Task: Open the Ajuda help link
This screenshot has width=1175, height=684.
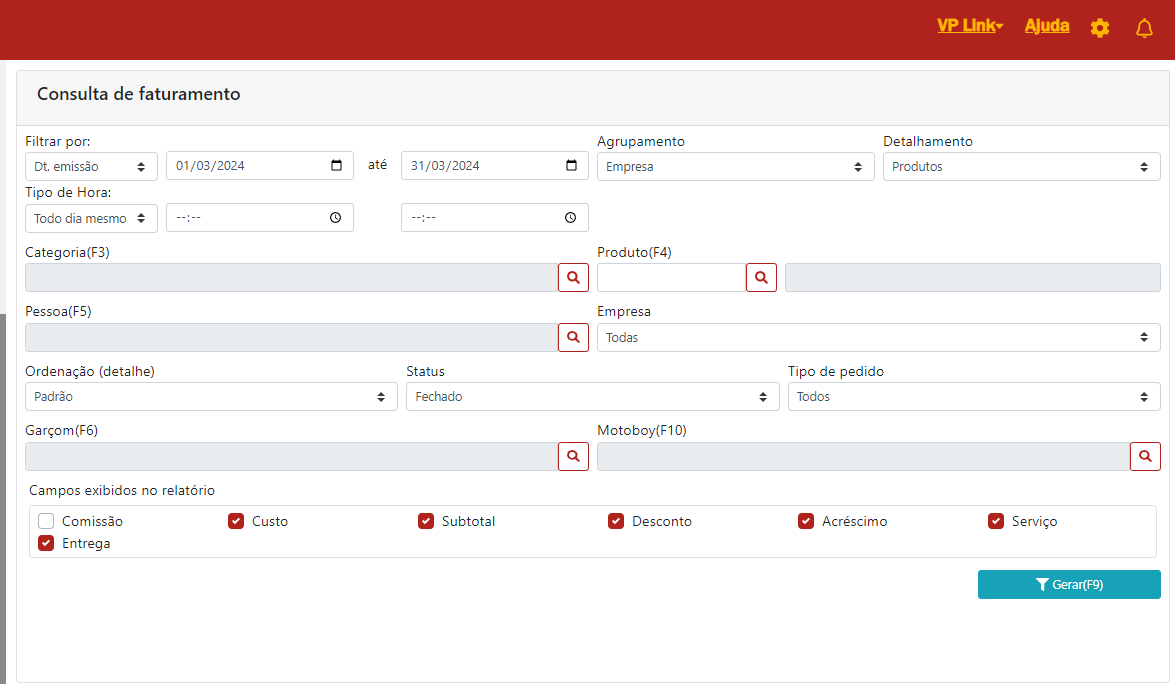Action: click(x=1047, y=26)
